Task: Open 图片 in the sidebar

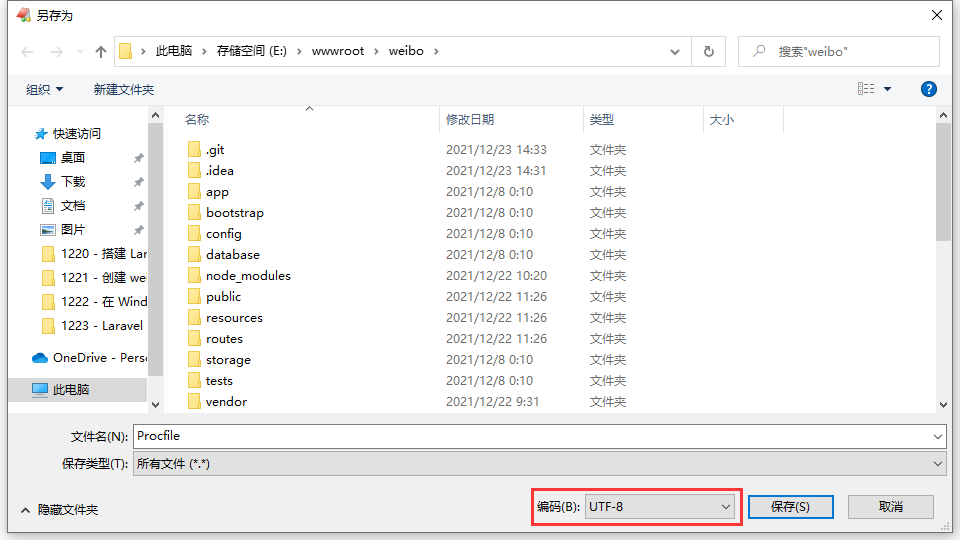Action: pos(63,230)
